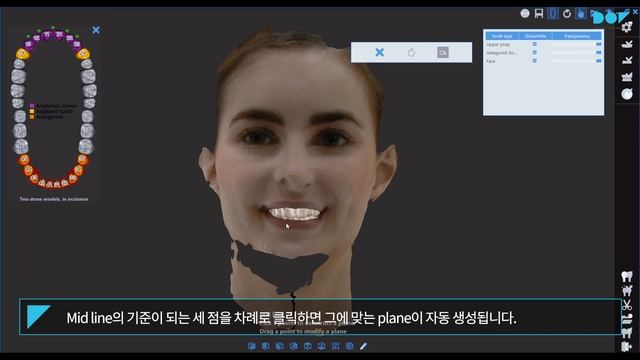This screenshot has height=360, width=640.
Task: Click the save disk icon in top toolbar
Action: click(x=539, y=13)
